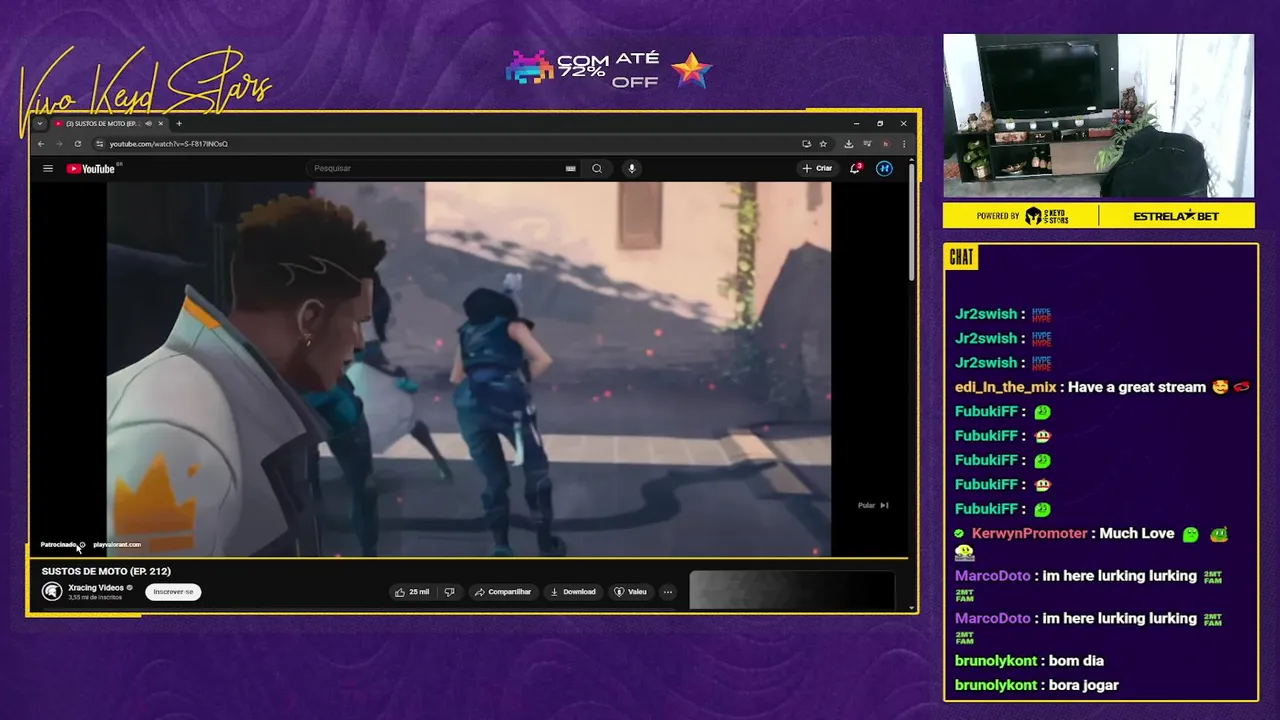Skip the ad with the Pular button
The image size is (1280, 720).
pos(873,505)
